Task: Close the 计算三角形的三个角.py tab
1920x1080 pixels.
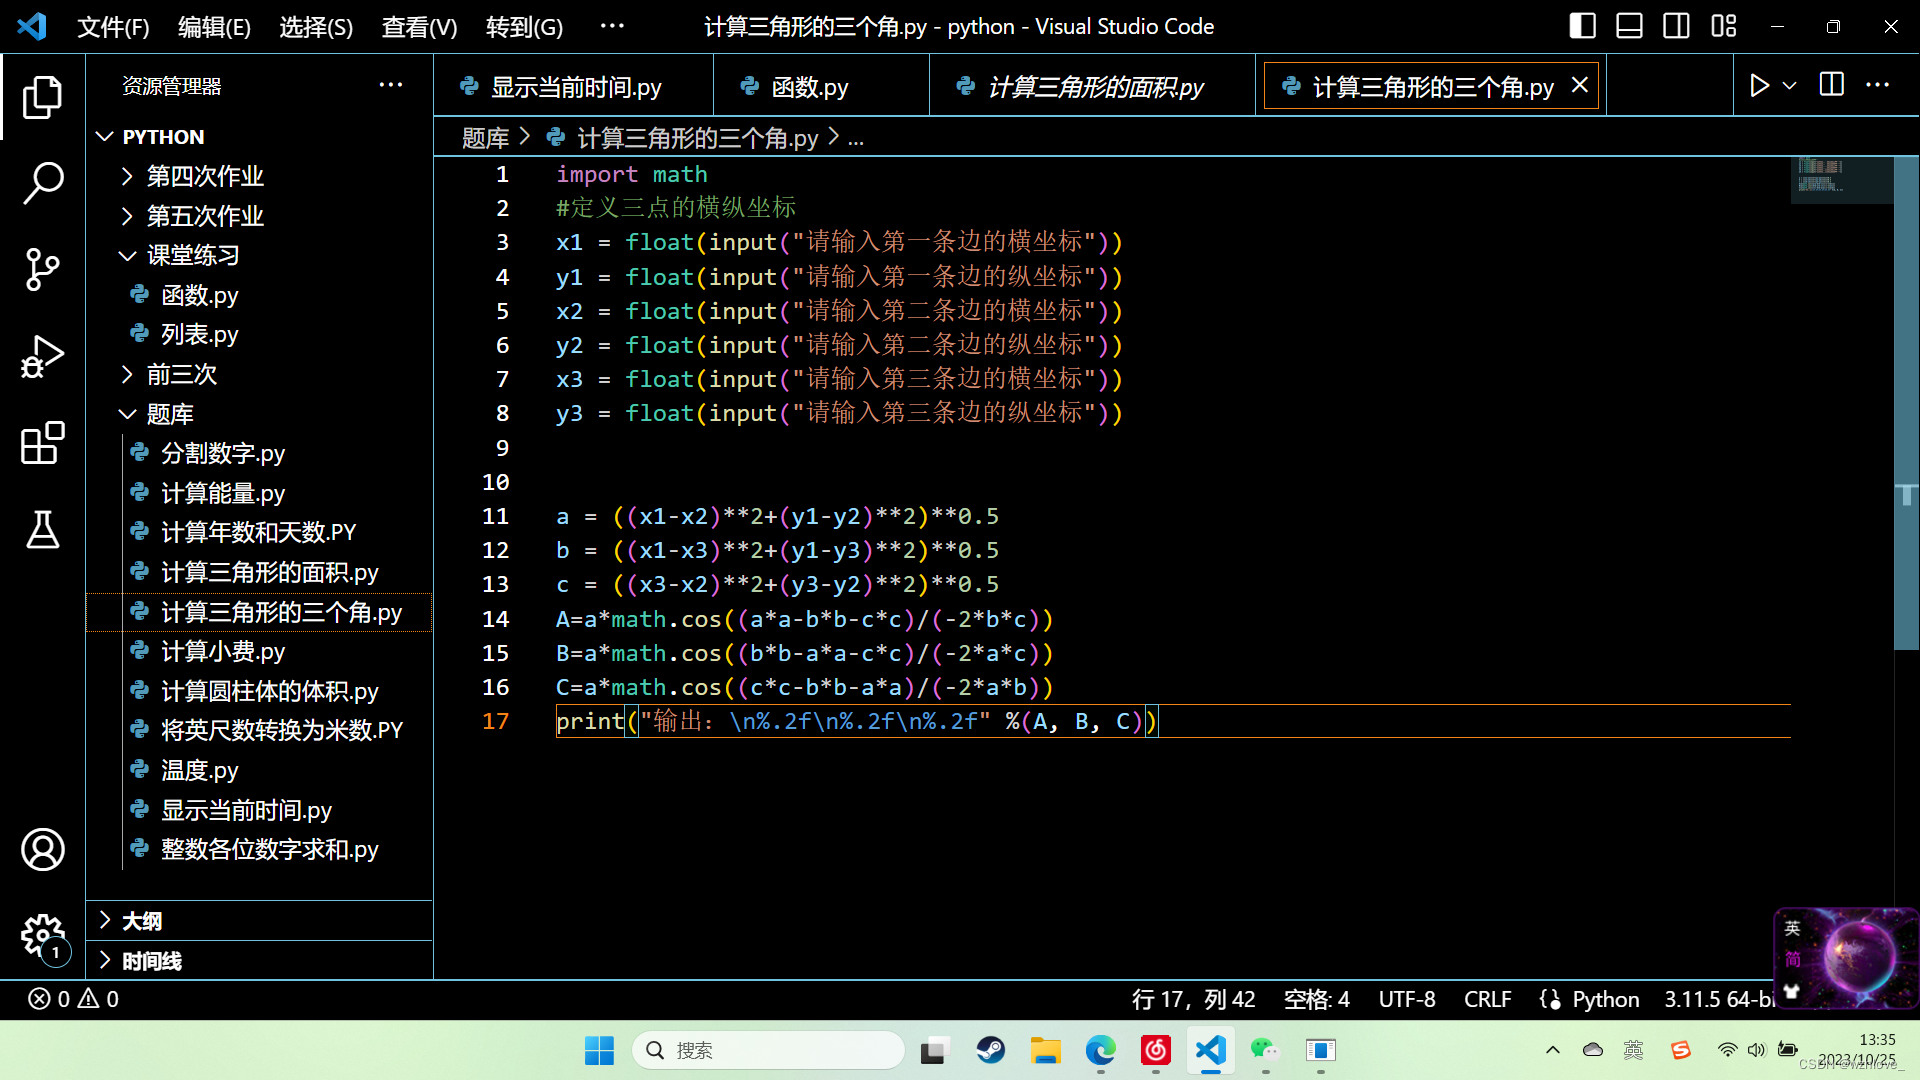Action: (1580, 85)
